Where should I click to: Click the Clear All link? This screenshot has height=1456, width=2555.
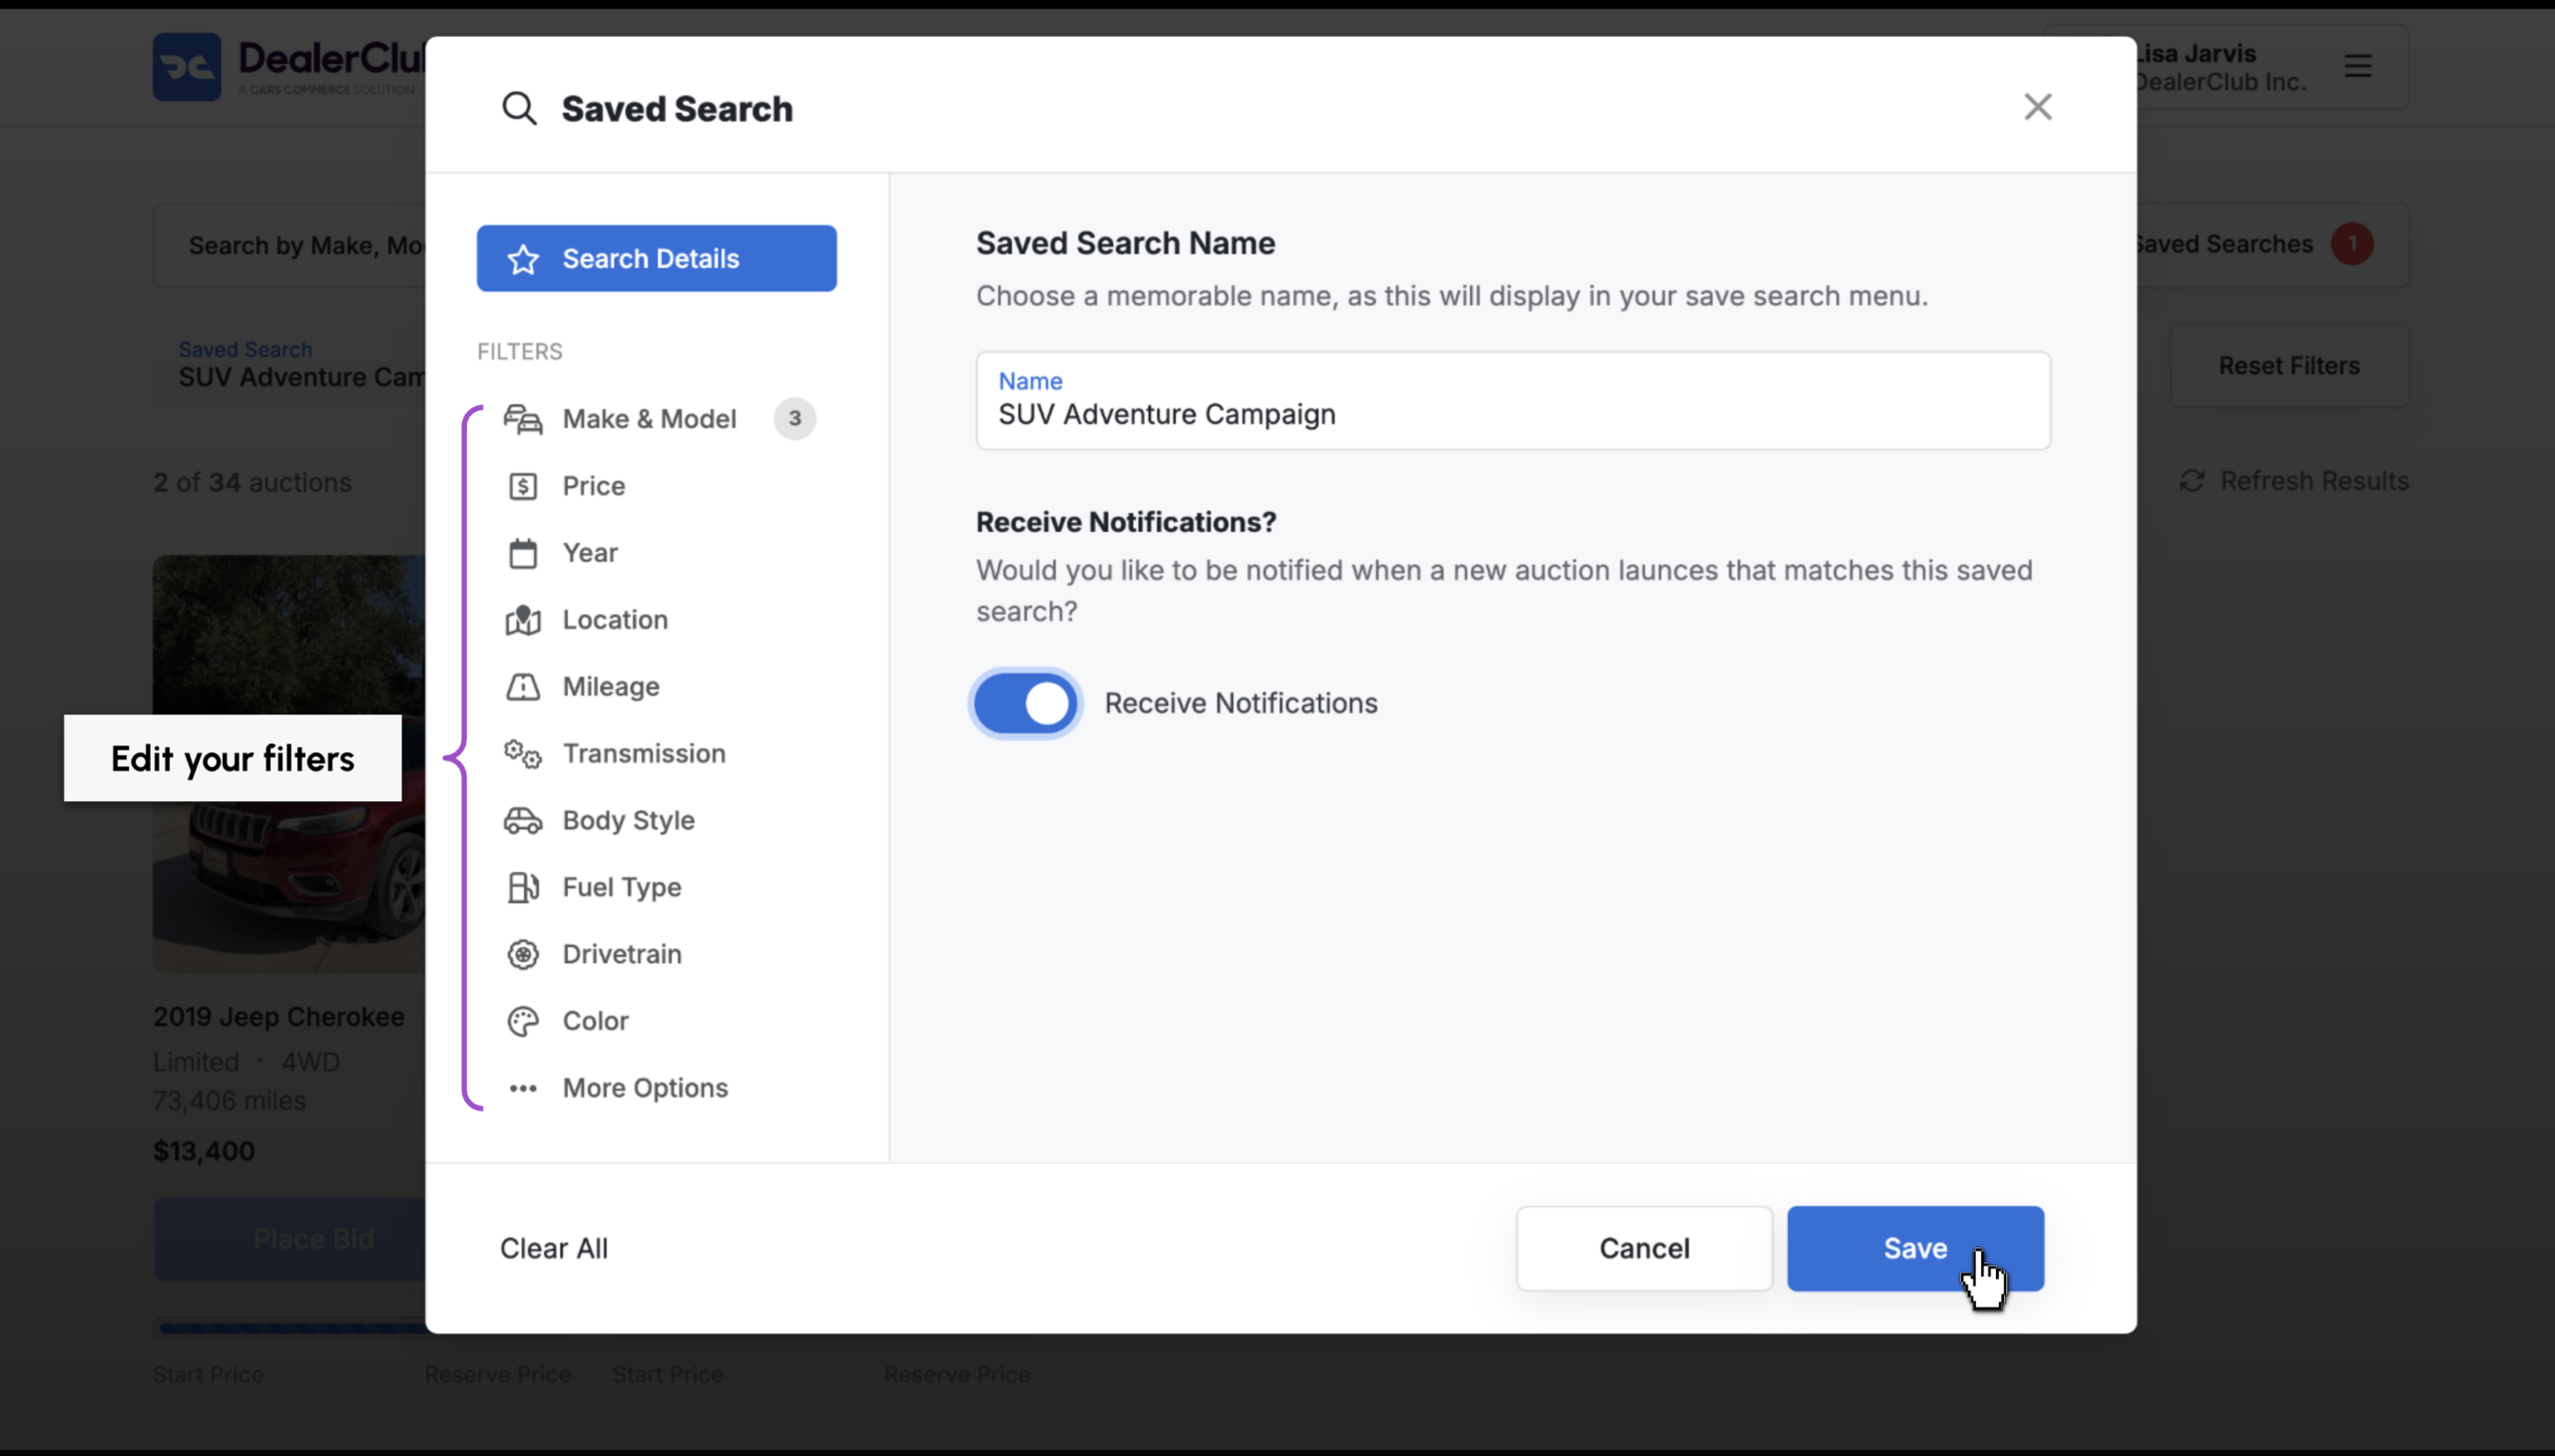point(554,1248)
